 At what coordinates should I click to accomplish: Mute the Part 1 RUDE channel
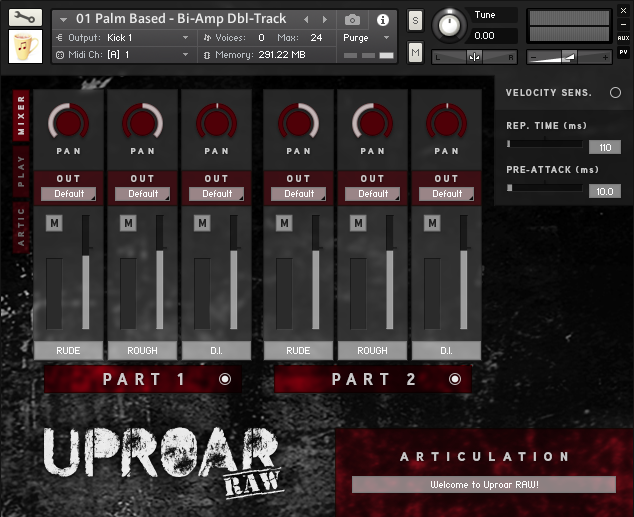point(54,223)
